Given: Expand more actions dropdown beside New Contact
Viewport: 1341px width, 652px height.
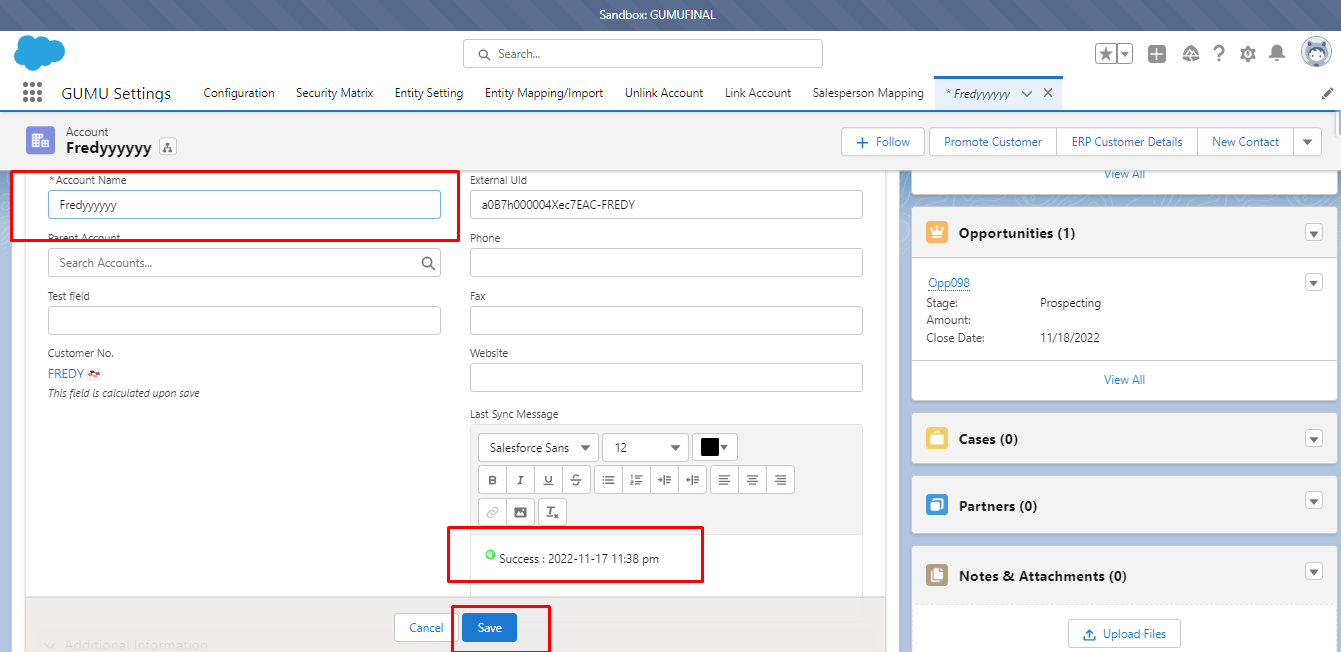Looking at the screenshot, I should pyautogui.click(x=1308, y=142).
